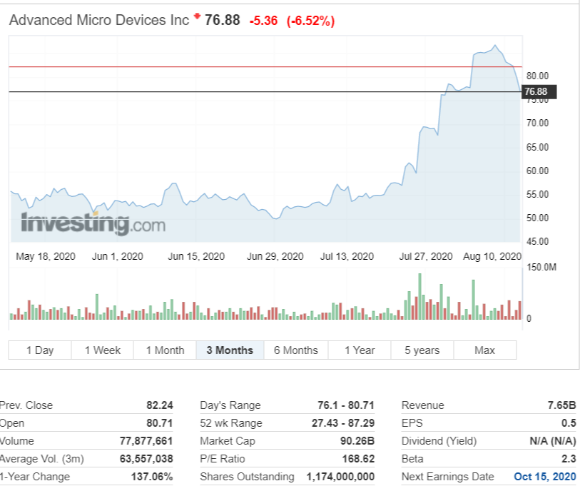Click the Beta label
This screenshot has height=486, width=580.
tap(412, 459)
